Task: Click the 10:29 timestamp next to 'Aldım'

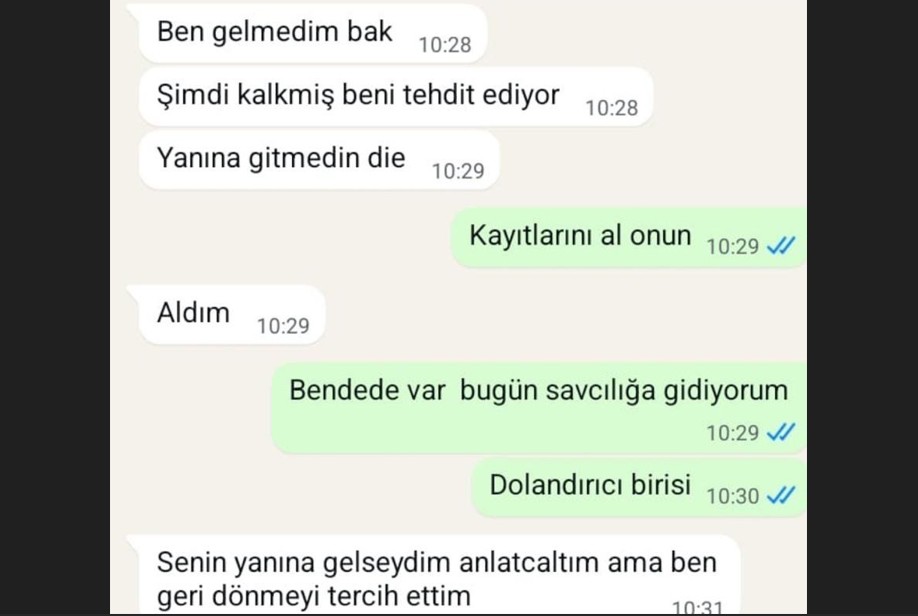Action: [283, 326]
